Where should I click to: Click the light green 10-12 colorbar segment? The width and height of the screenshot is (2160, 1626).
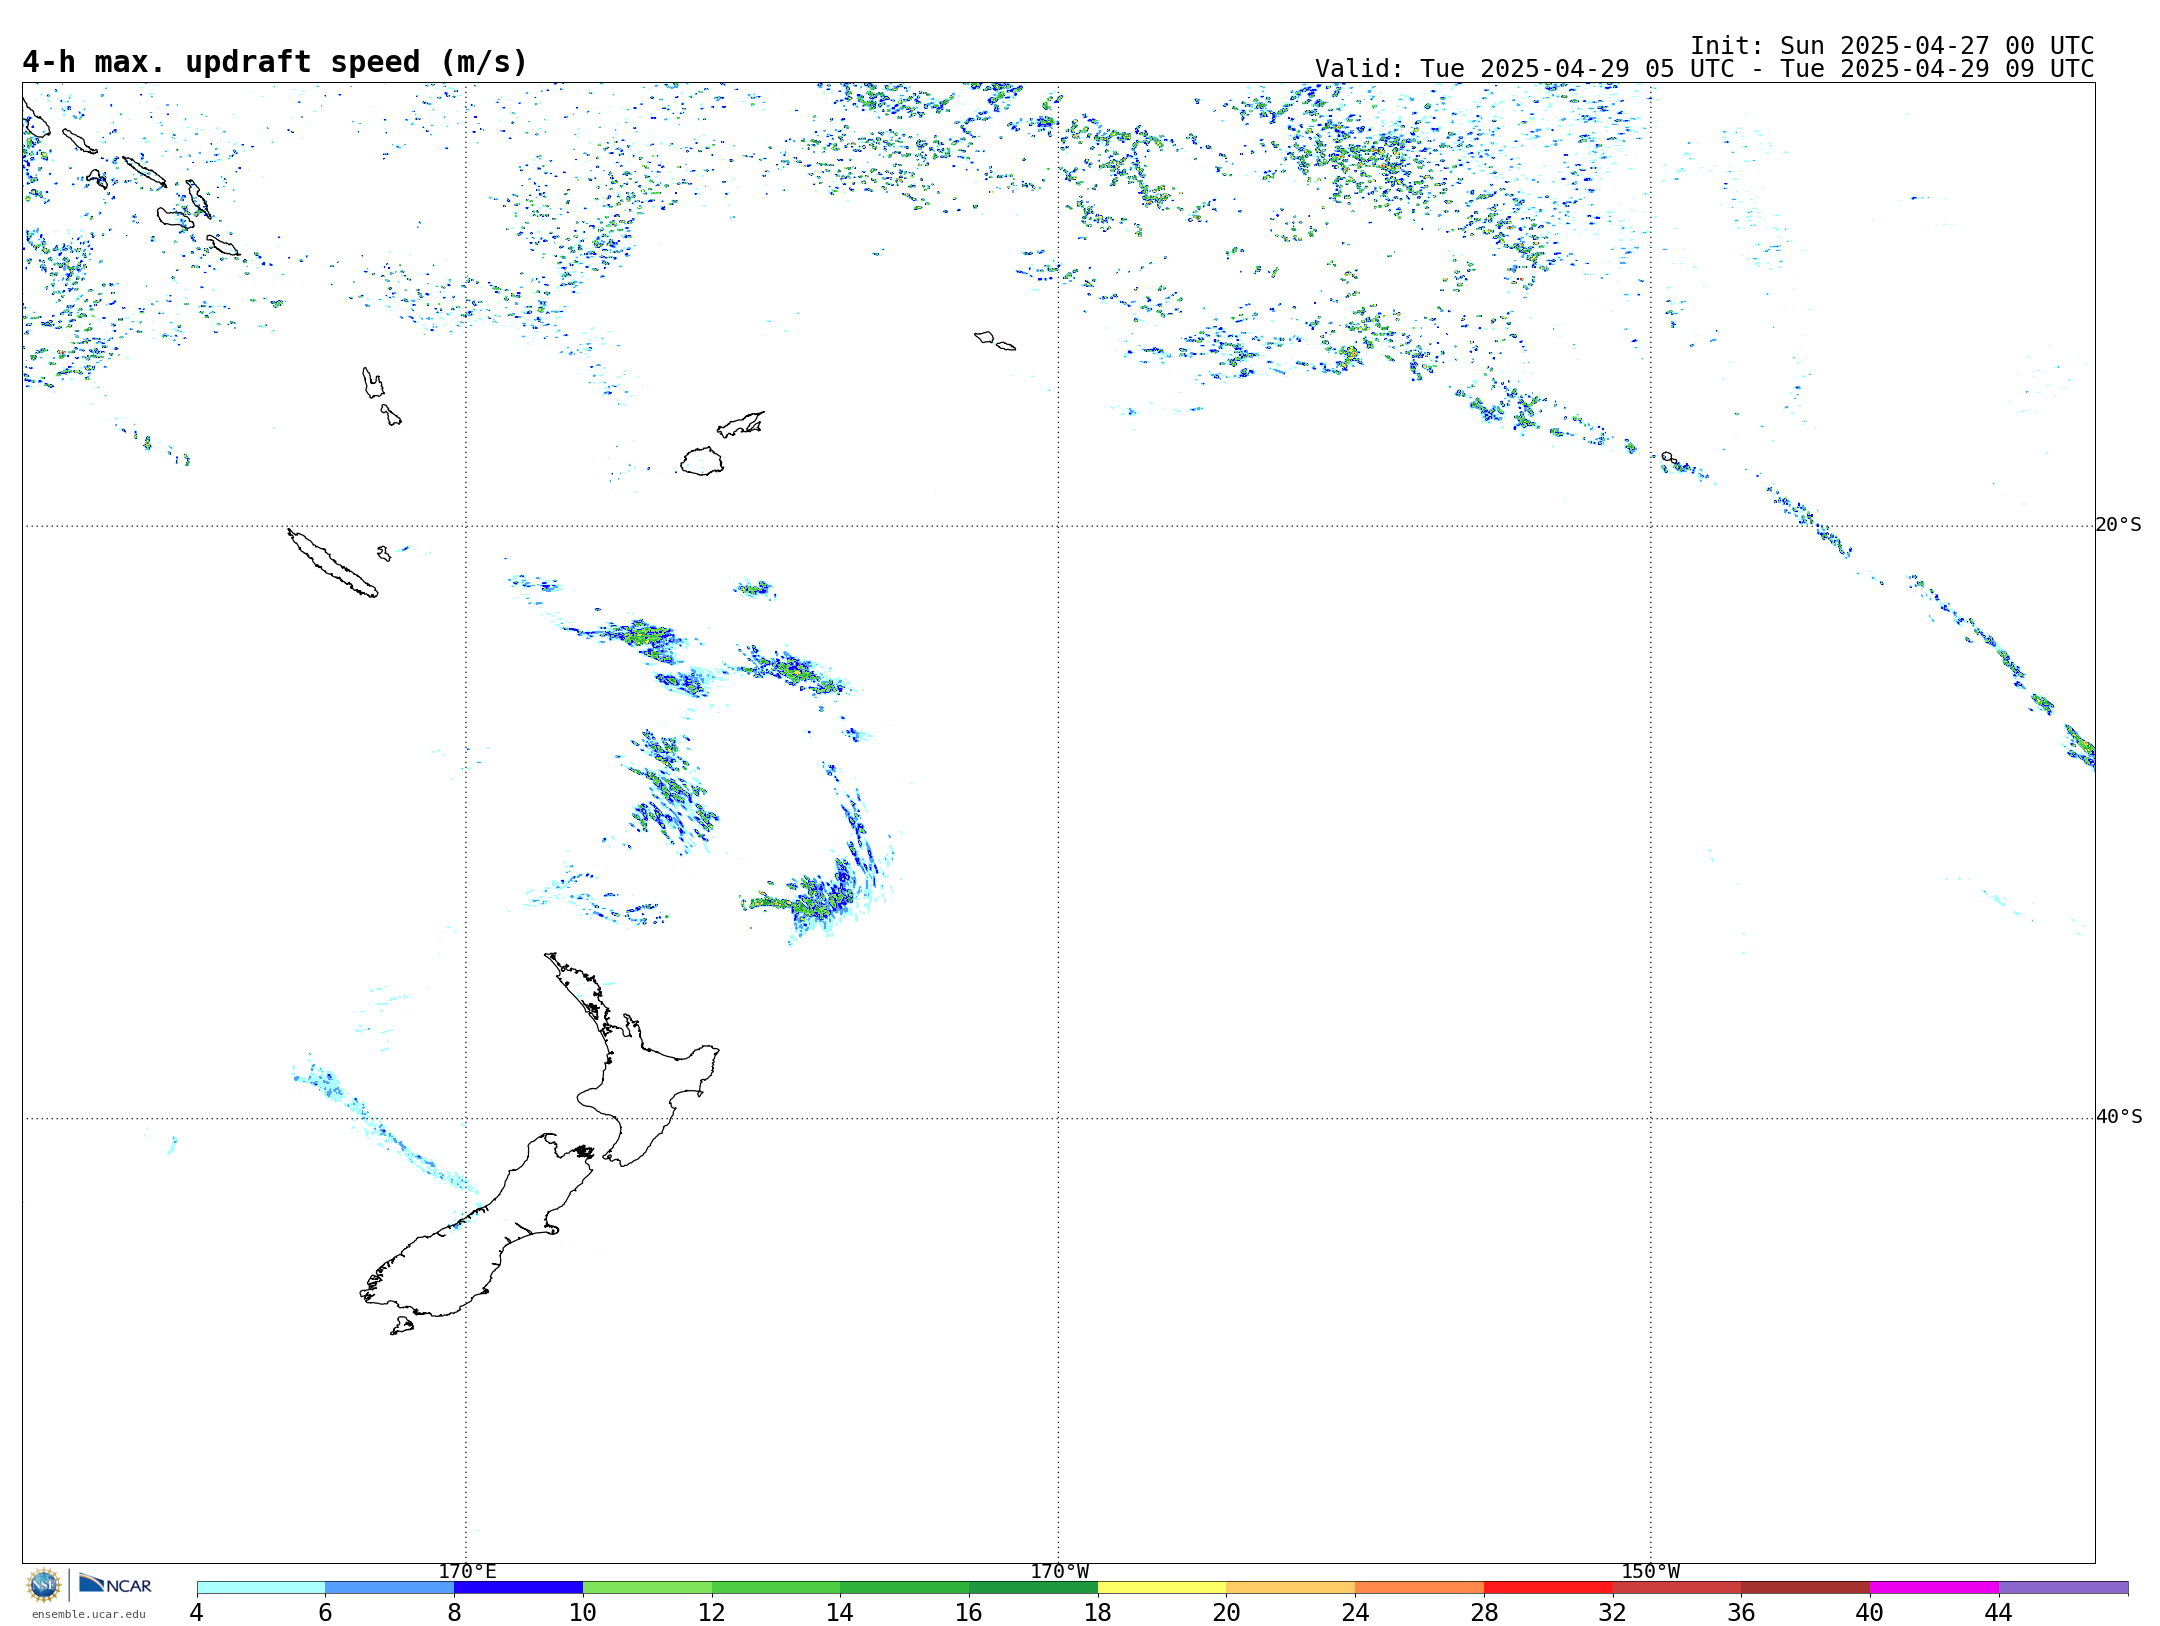pyautogui.click(x=647, y=1588)
